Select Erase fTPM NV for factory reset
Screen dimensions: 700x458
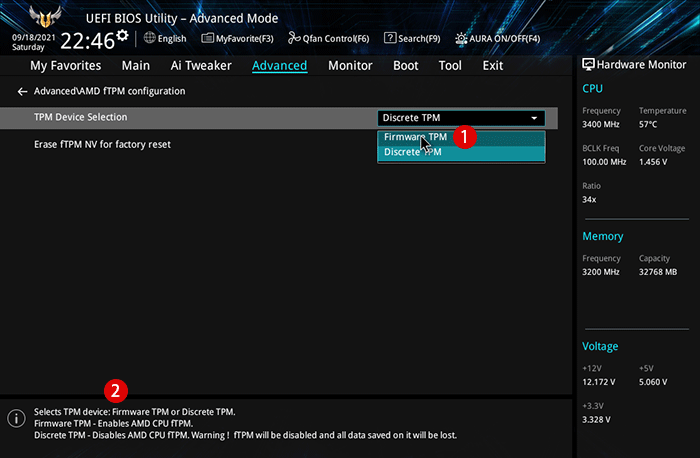coord(102,144)
